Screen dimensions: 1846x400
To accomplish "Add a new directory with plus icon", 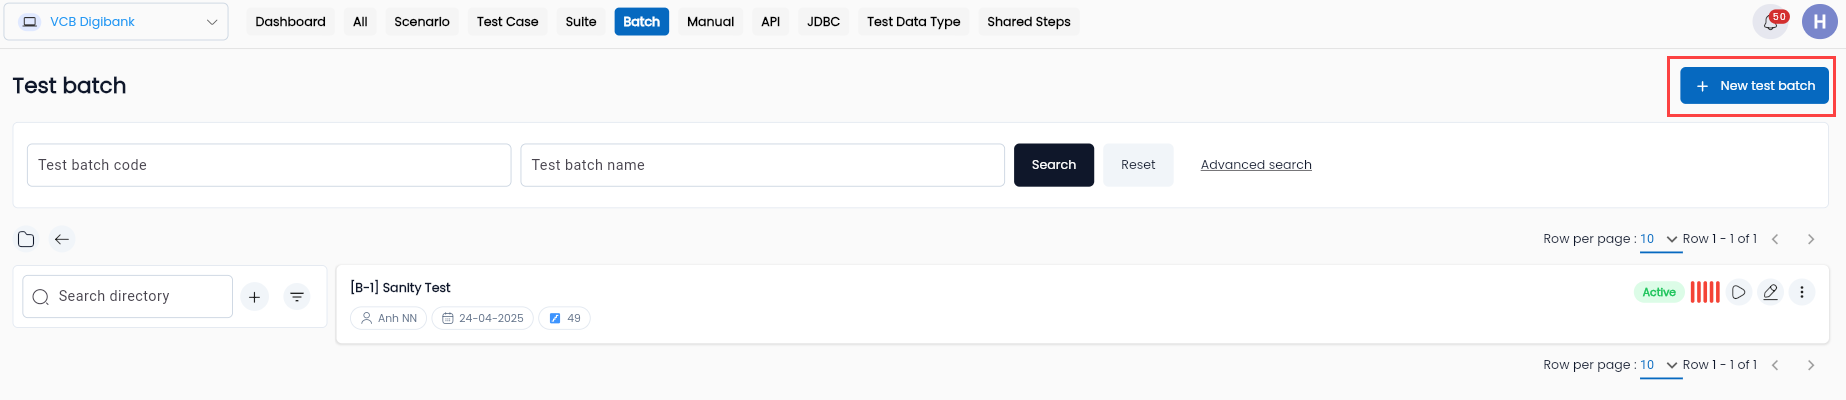I will 255,297.
